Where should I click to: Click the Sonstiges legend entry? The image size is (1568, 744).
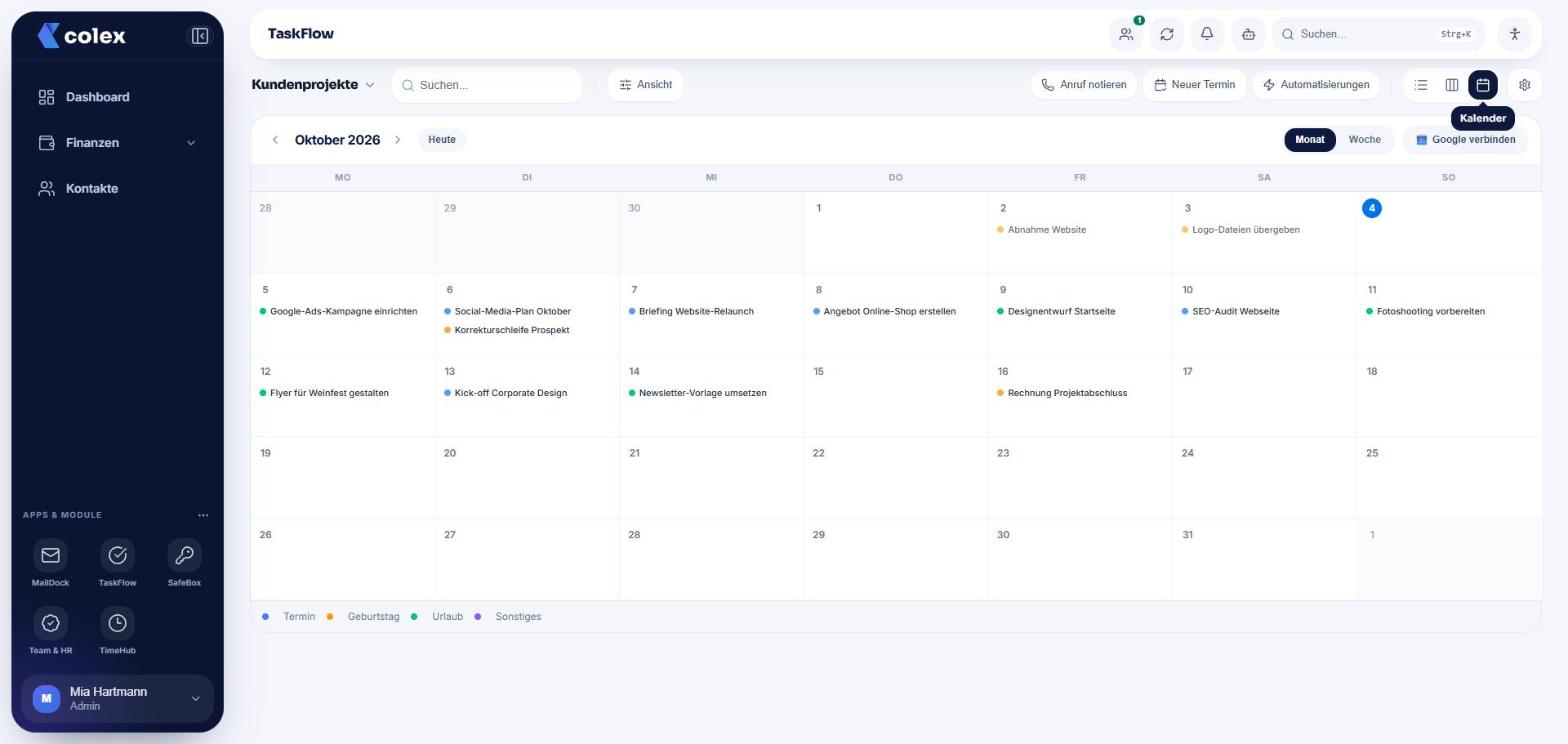coord(508,617)
